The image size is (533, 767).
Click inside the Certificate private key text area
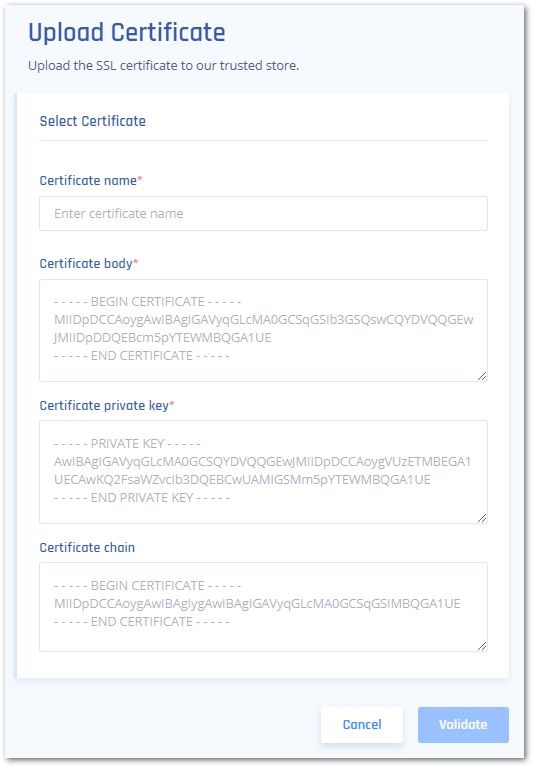[x=263, y=472]
